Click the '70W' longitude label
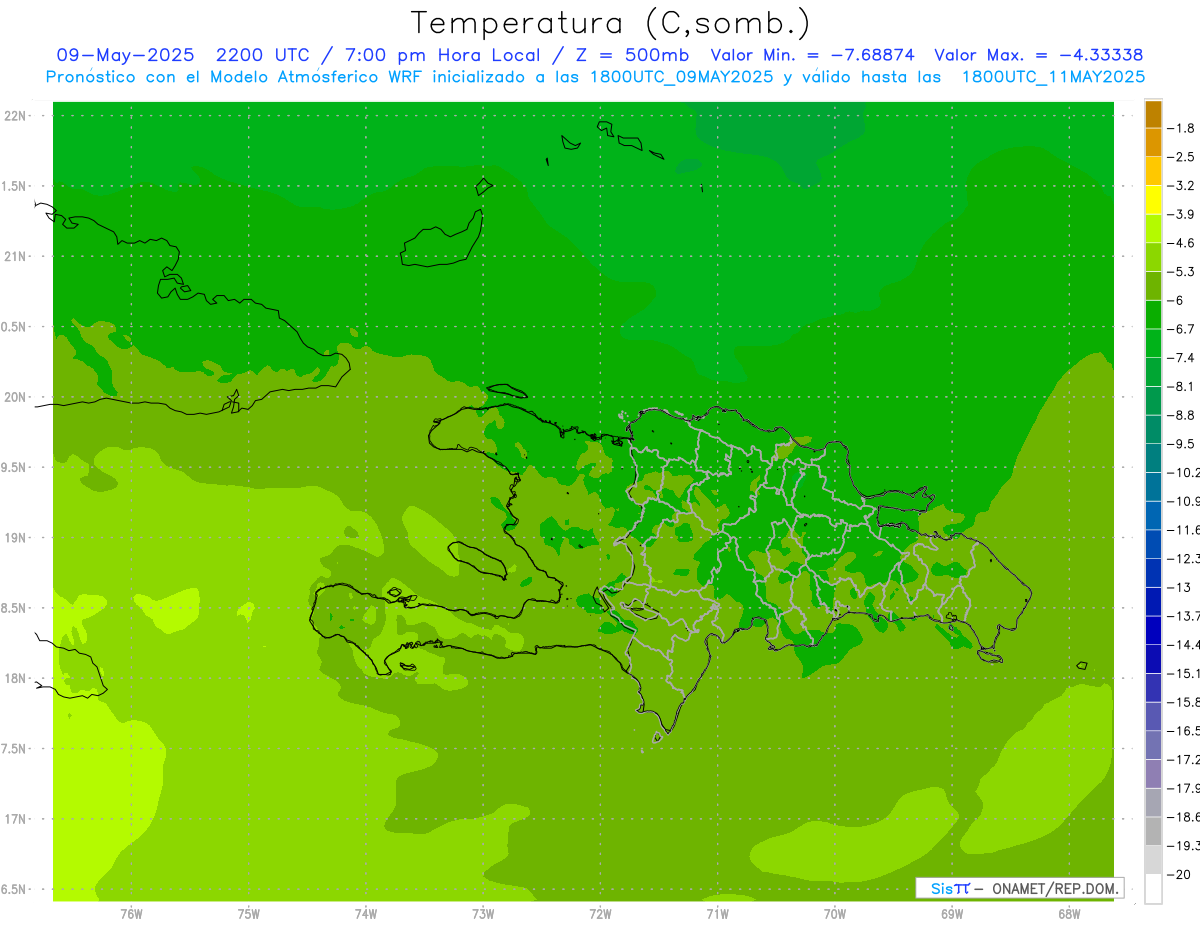Screen dimensions: 1200x927 (835, 913)
